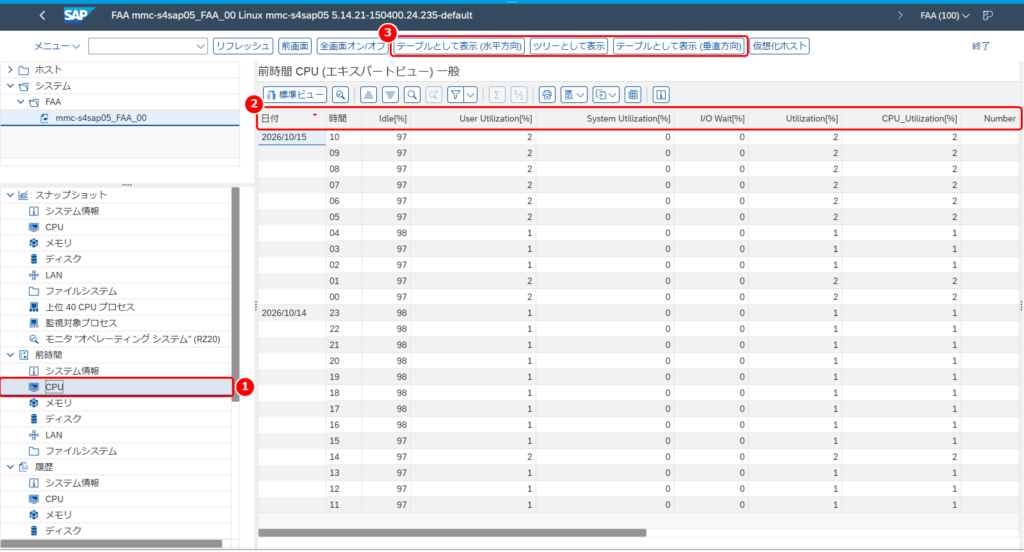Select LAN under 前時間

54,435
